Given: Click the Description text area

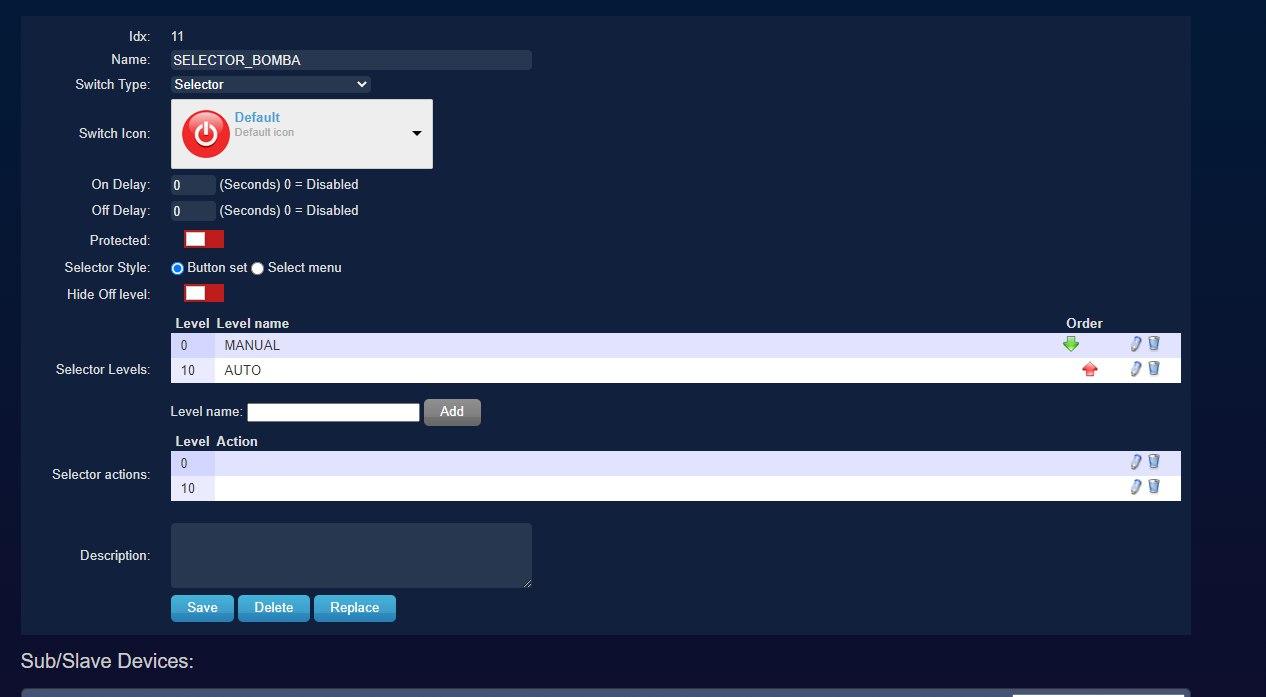Looking at the screenshot, I should pos(350,555).
